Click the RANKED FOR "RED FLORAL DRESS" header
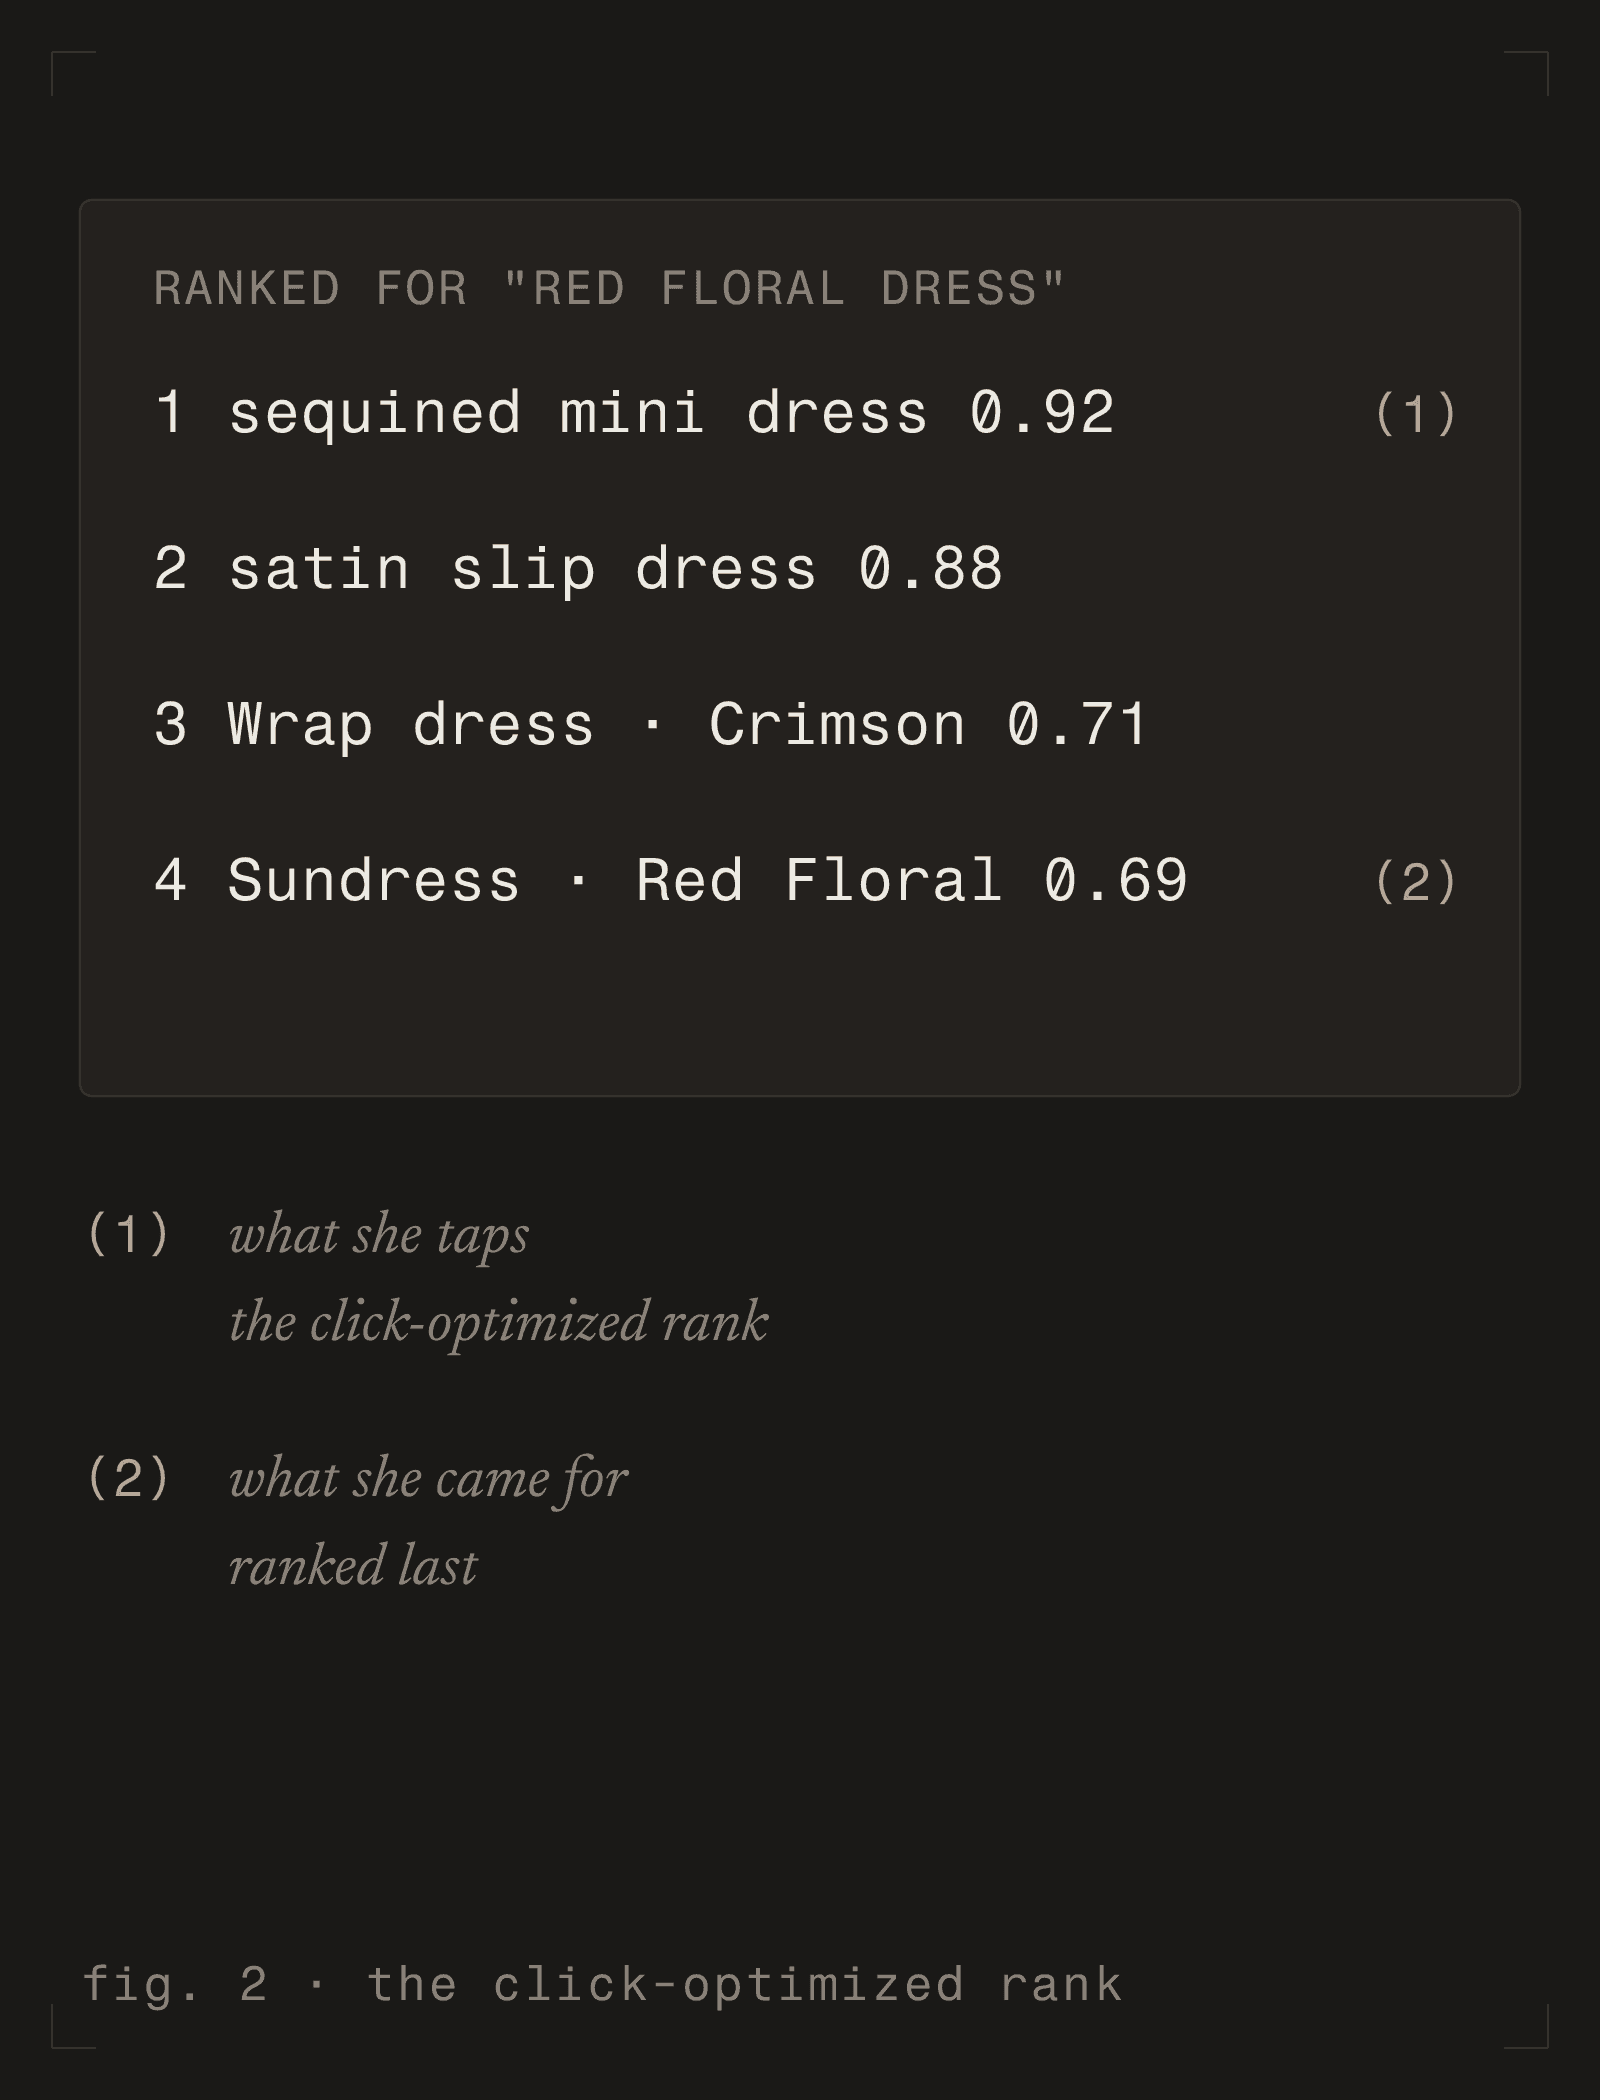This screenshot has width=1600, height=2100. click(610, 289)
